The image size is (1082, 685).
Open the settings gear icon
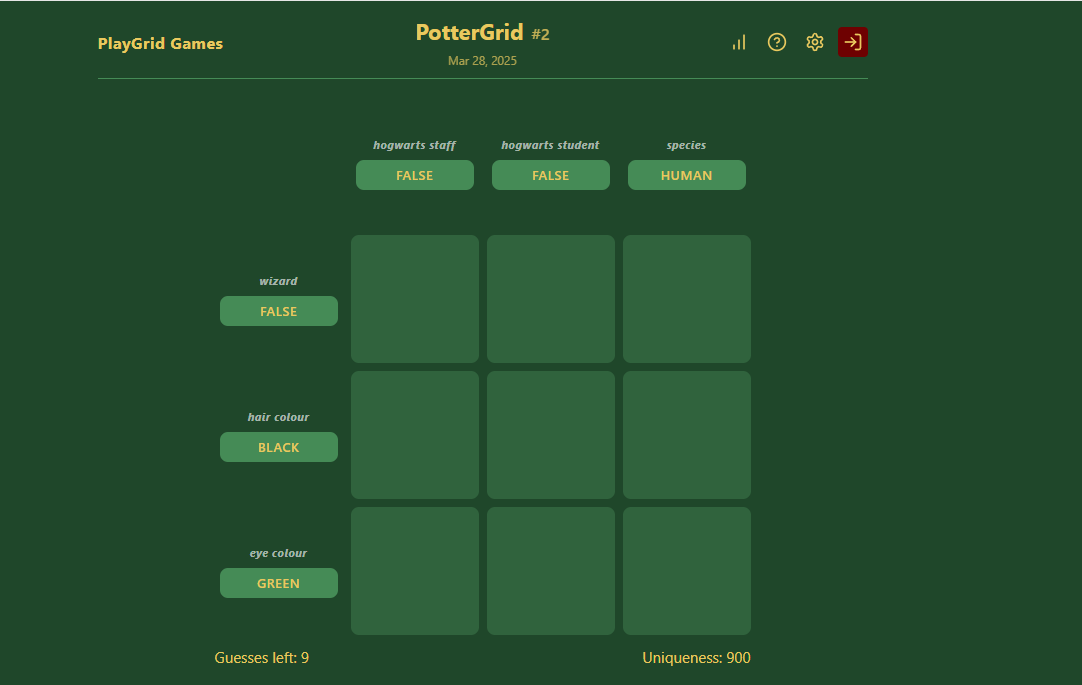[x=814, y=42]
